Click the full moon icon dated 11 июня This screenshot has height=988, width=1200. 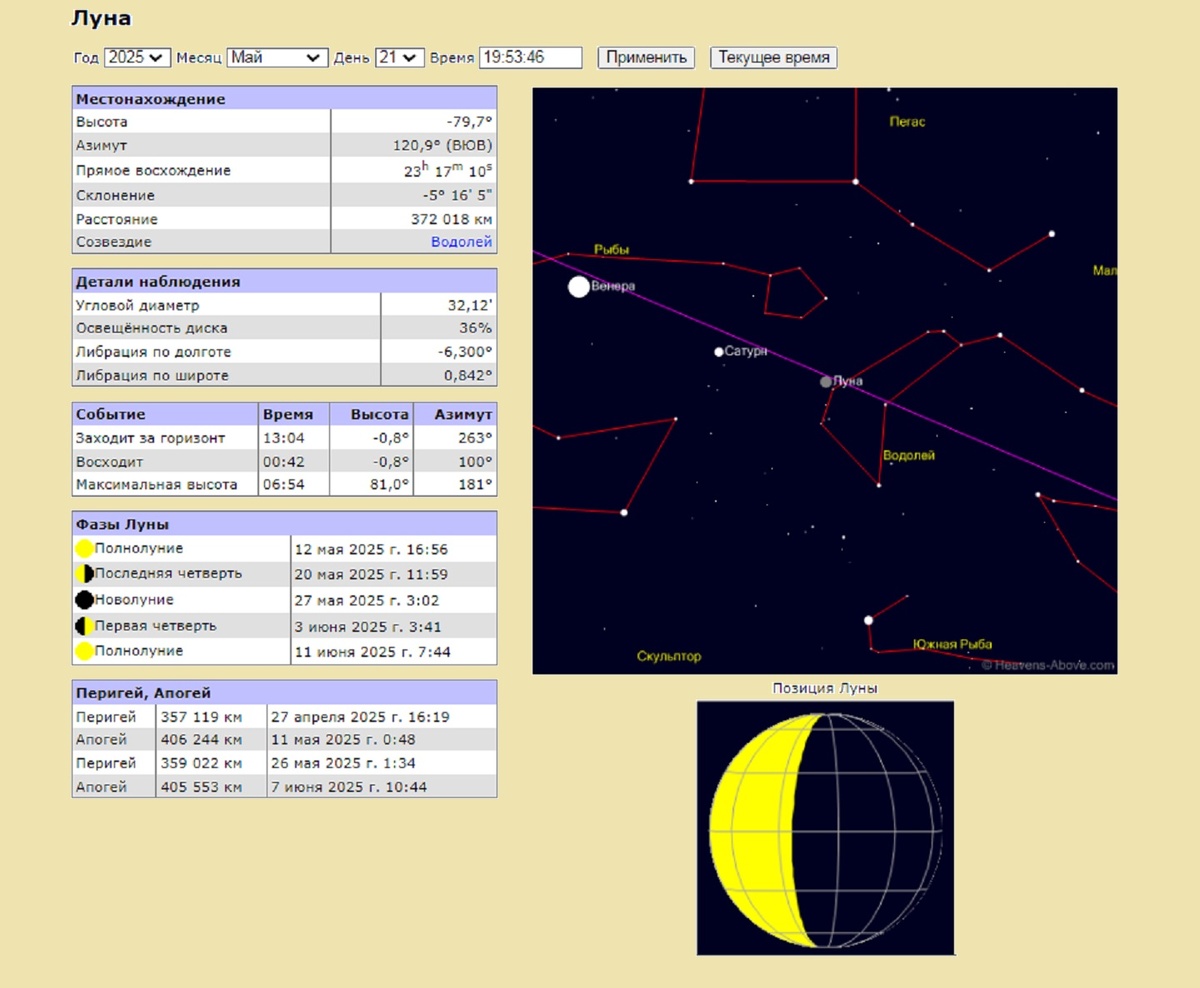85,651
